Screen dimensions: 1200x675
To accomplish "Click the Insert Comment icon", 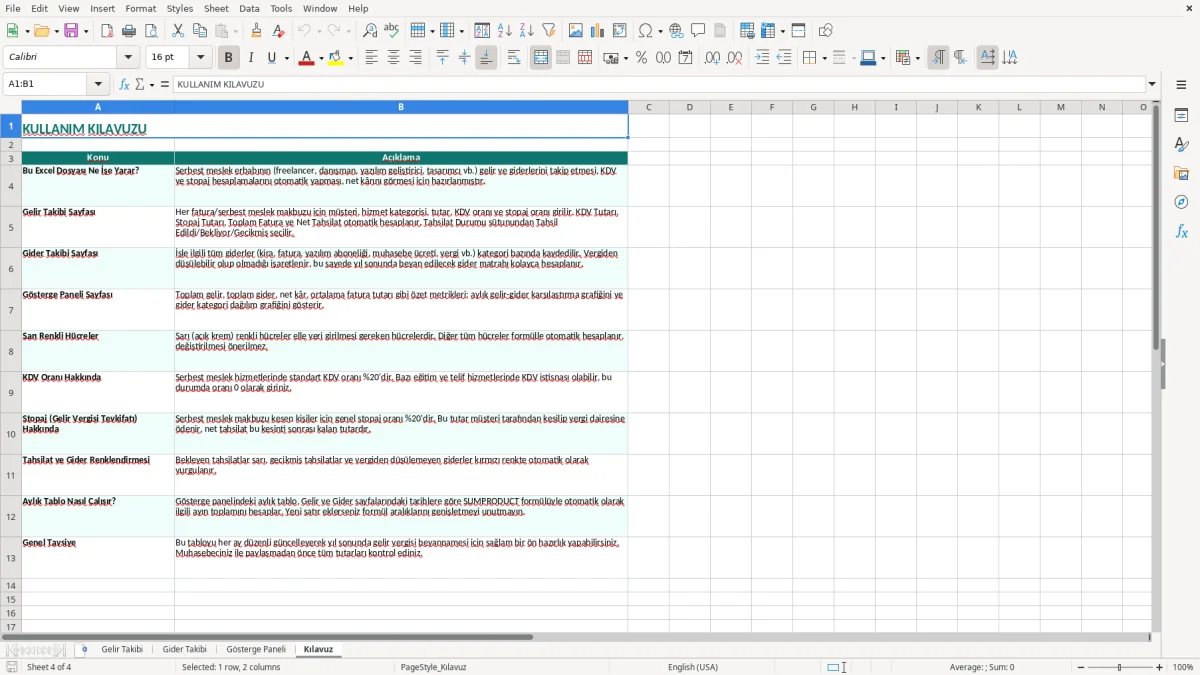I will (698, 31).
